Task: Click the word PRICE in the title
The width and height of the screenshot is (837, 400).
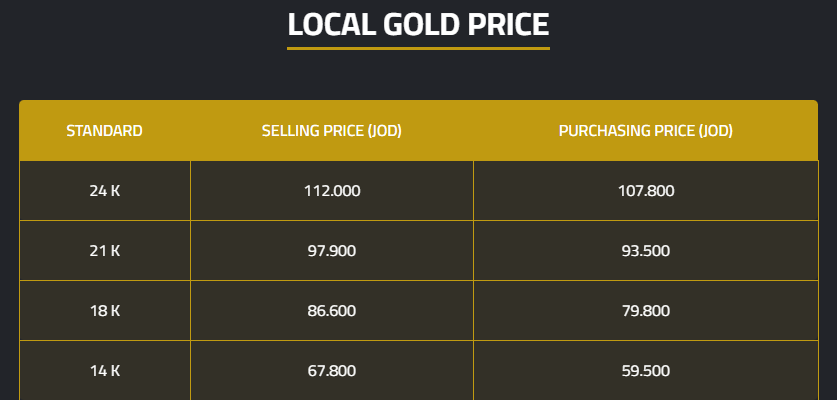Action: (x=507, y=24)
